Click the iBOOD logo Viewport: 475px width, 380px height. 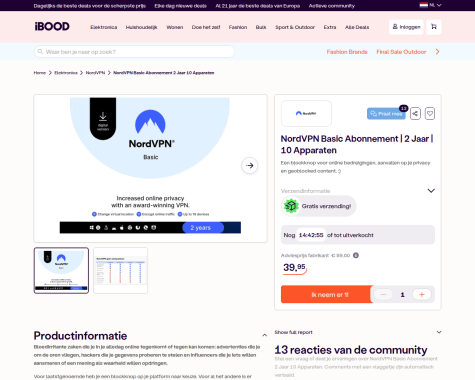tap(52, 26)
